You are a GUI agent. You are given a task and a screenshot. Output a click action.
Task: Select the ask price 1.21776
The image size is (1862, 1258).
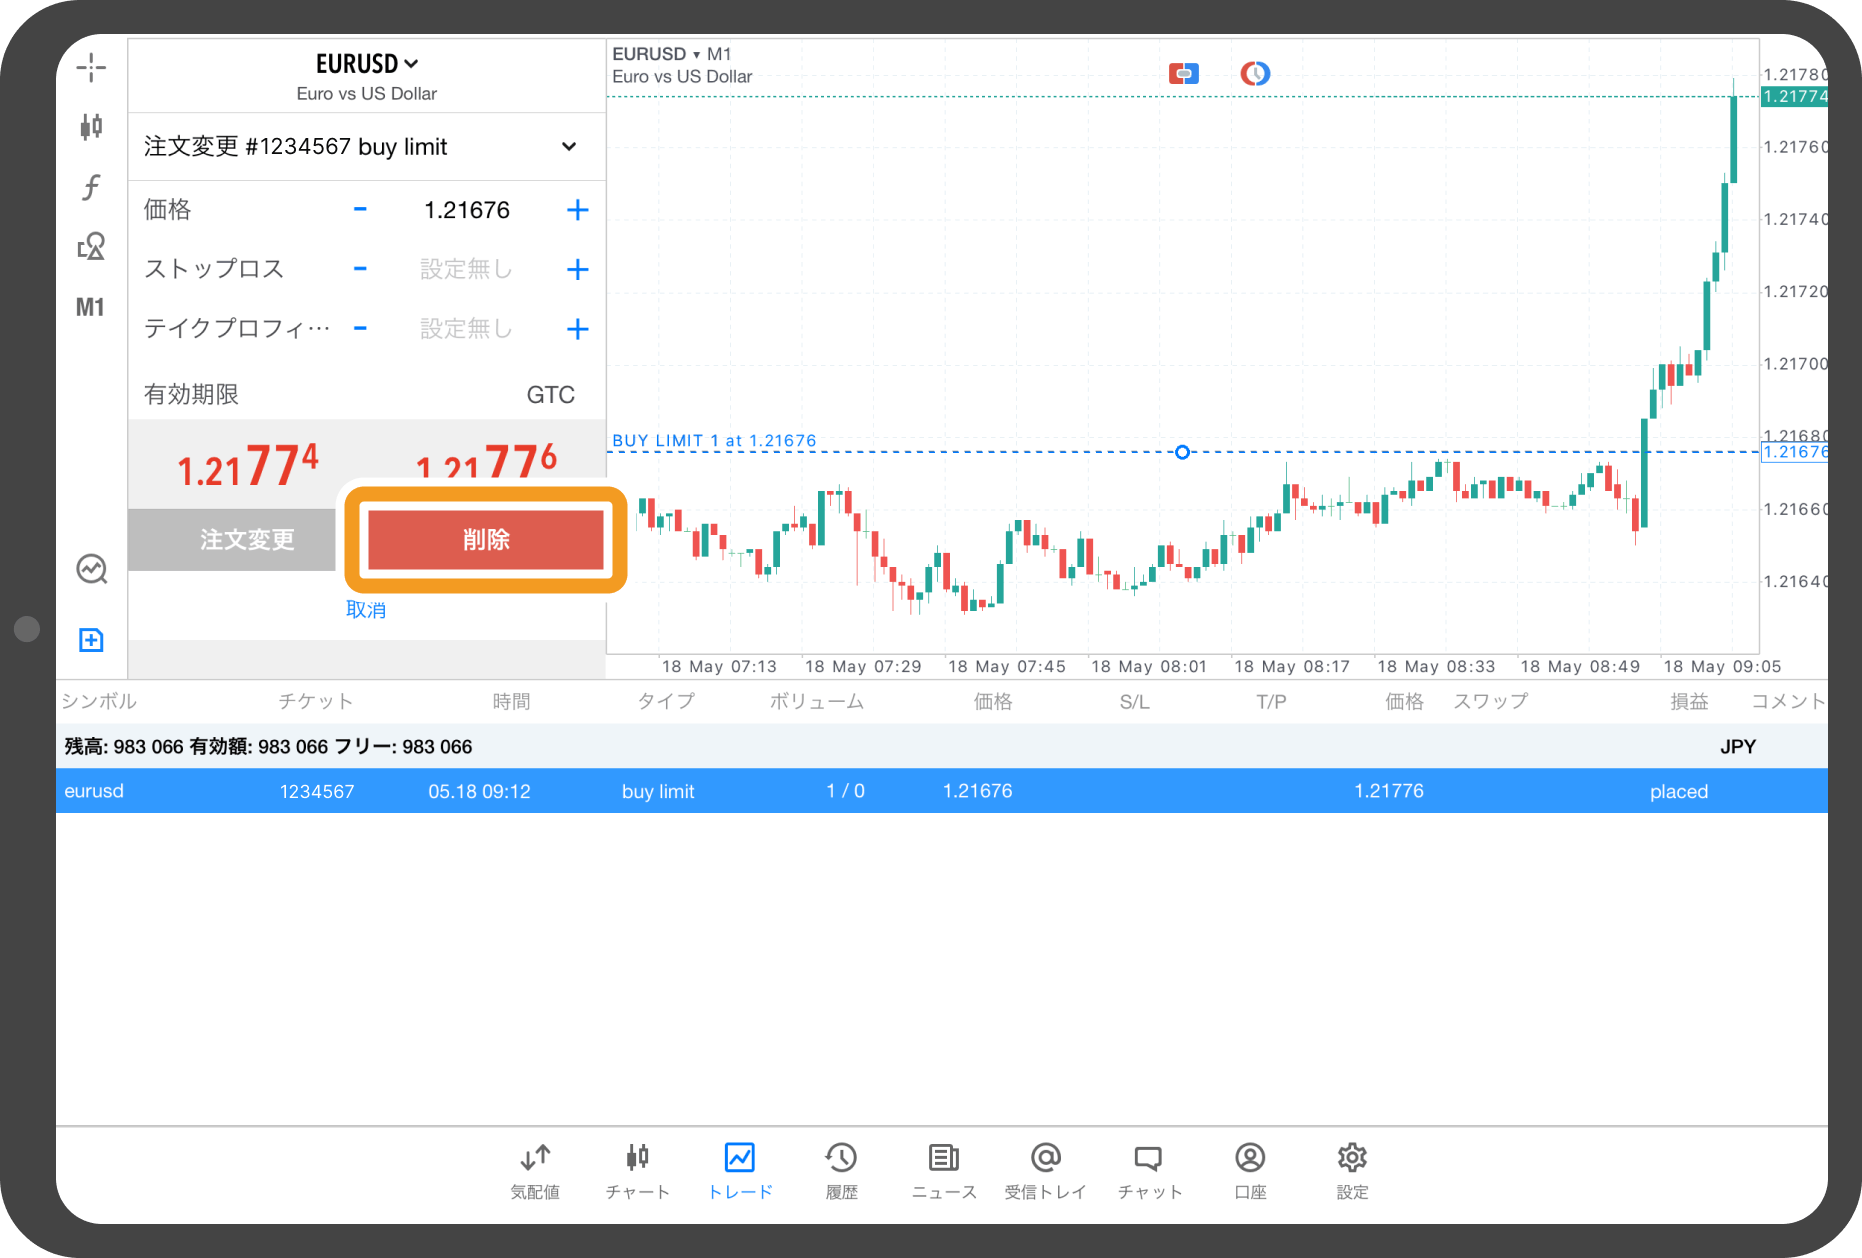(486, 463)
